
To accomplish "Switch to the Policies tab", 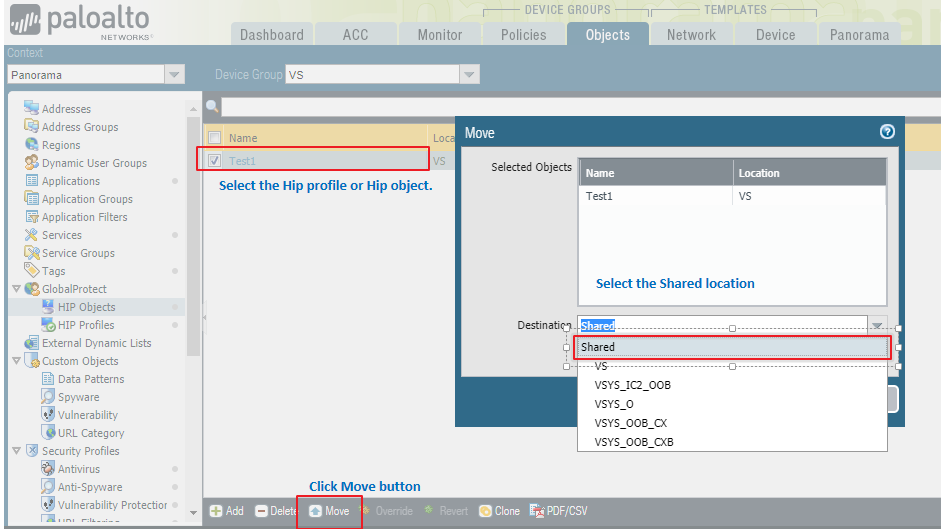I will tap(523, 34).
